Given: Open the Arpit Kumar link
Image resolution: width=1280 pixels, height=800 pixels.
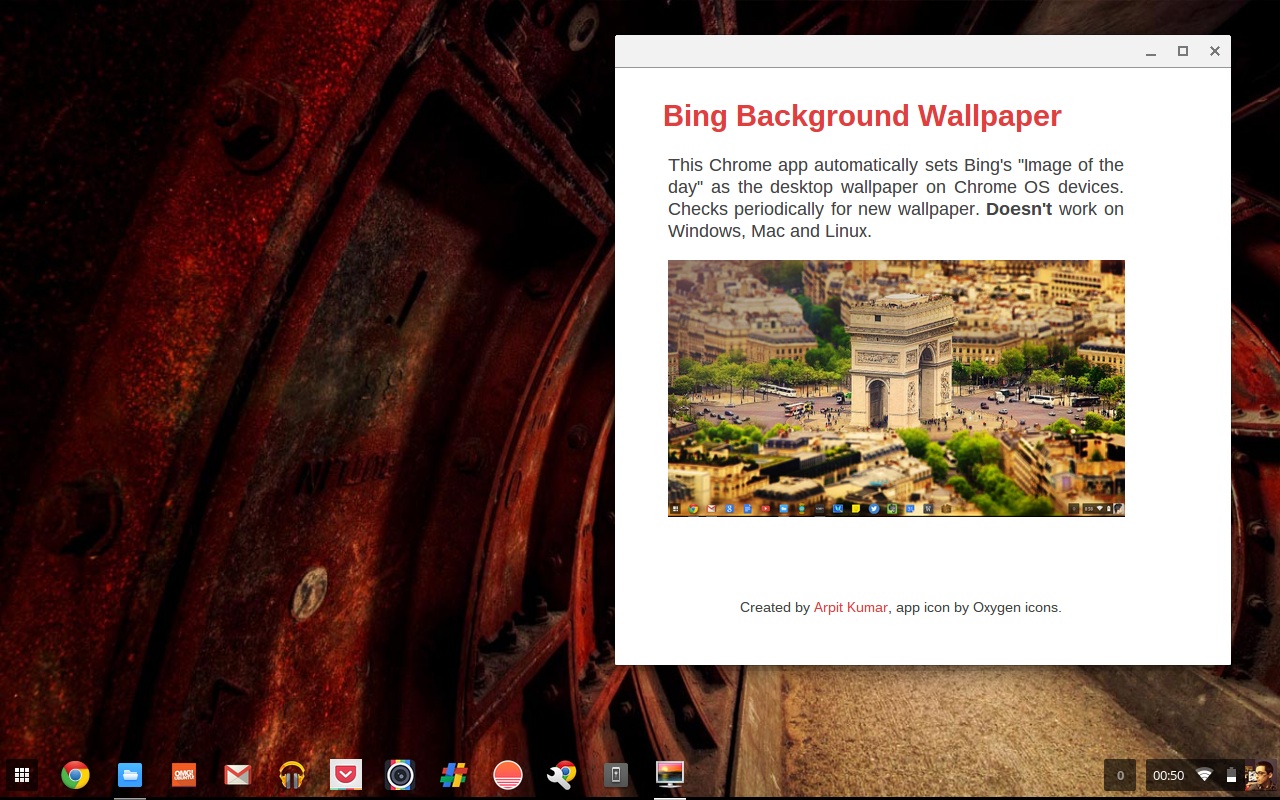Looking at the screenshot, I should click(851, 607).
